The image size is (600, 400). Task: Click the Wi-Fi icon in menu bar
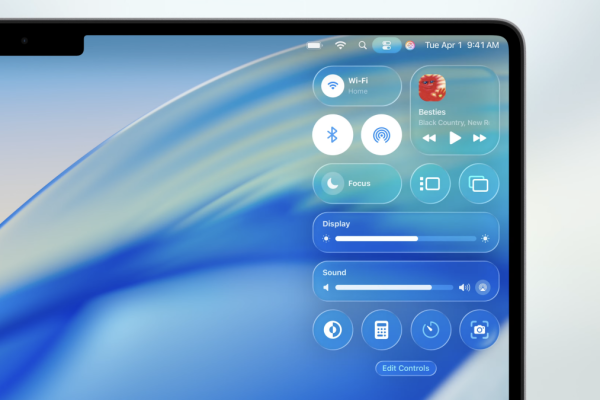(x=340, y=45)
